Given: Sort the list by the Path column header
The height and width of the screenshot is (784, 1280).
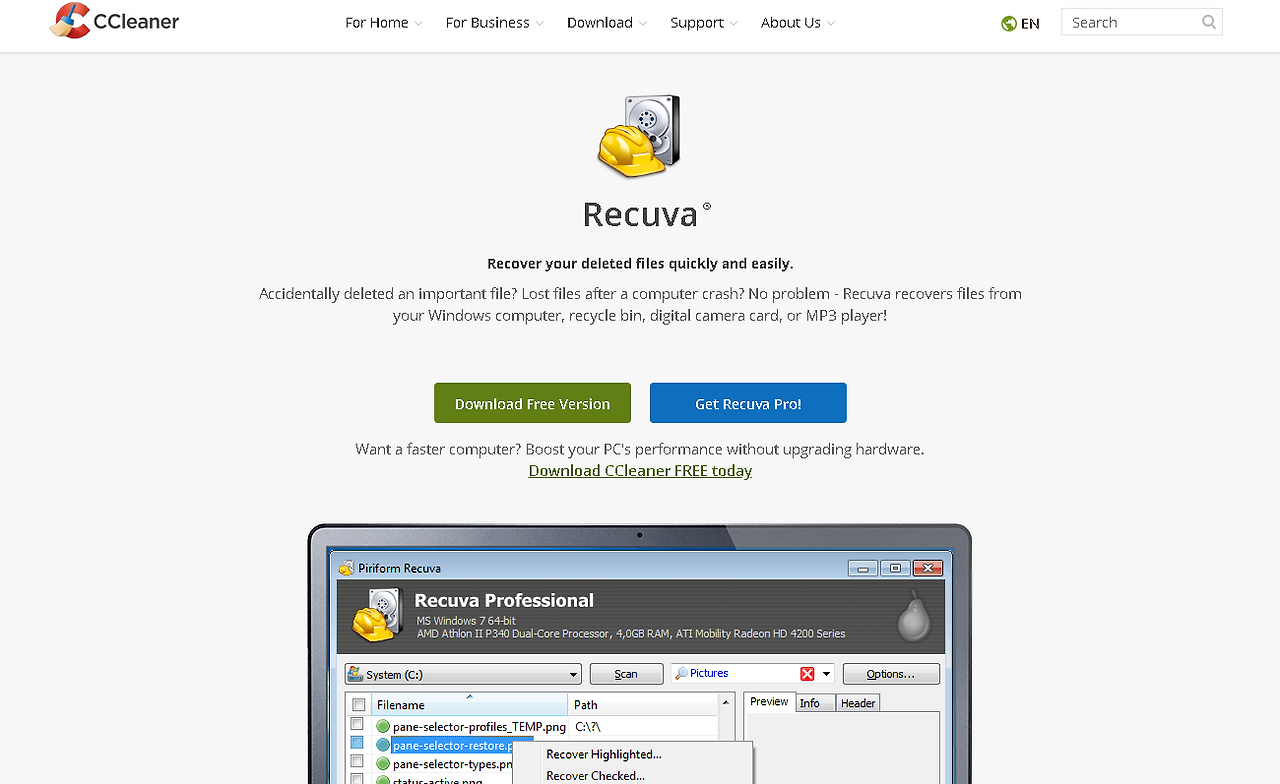Looking at the screenshot, I should click(x=643, y=705).
